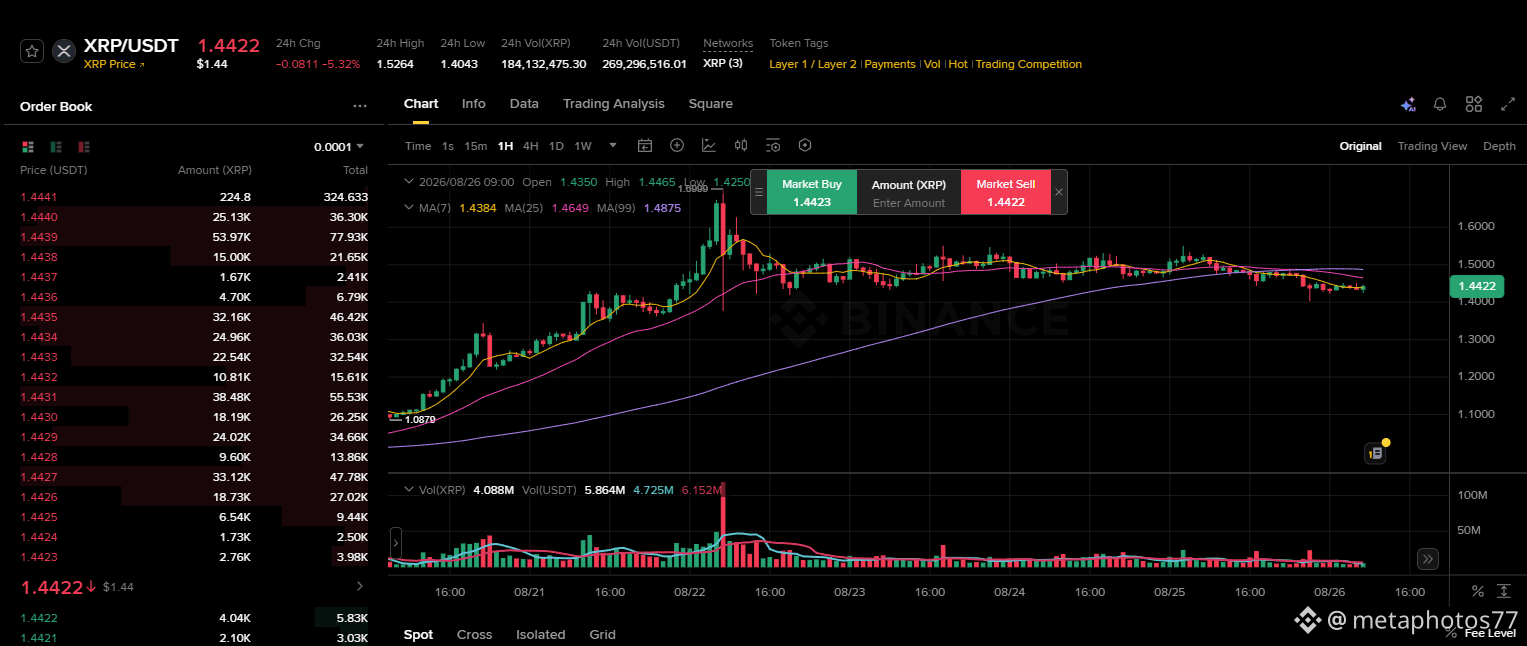Click the Enter Amount XRP field

point(909,203)
